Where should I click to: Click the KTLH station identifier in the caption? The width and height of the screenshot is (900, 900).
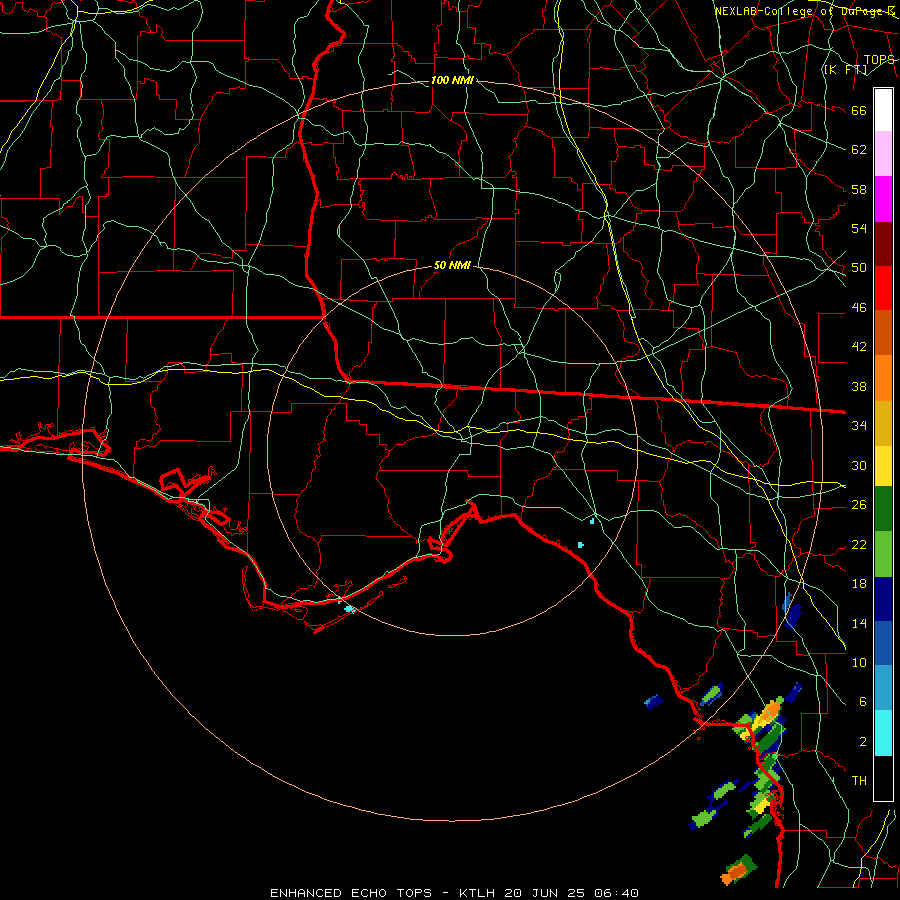(479, 893)
